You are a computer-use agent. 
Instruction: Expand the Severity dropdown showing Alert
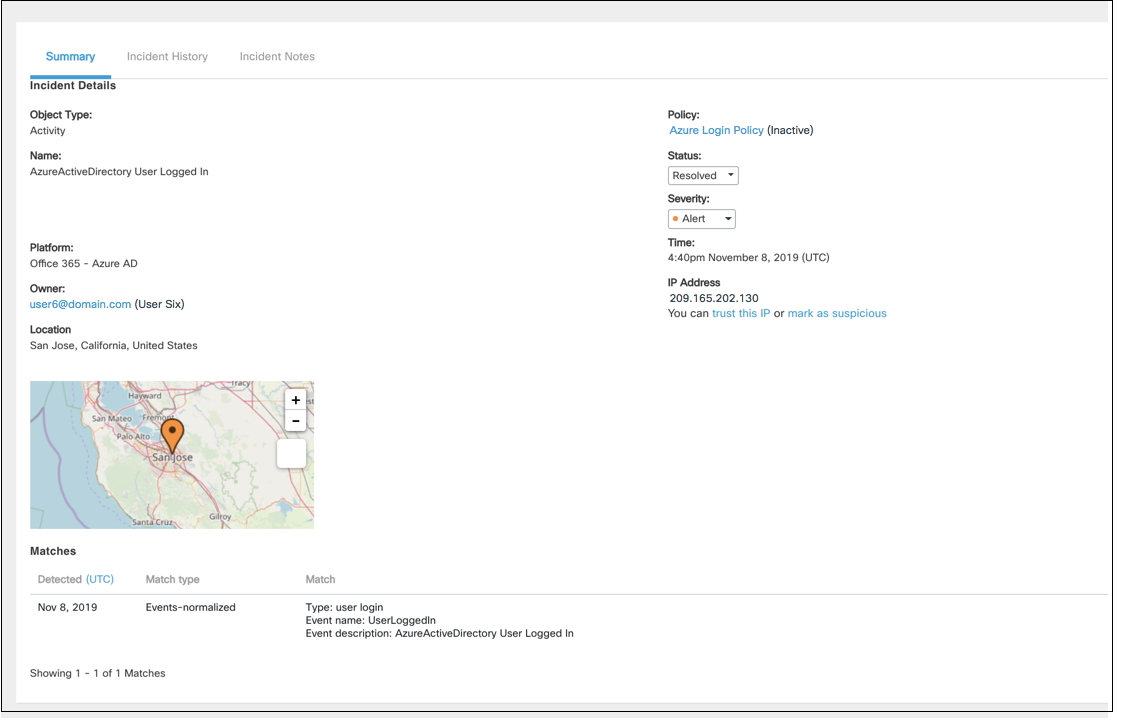pos(701,219)
